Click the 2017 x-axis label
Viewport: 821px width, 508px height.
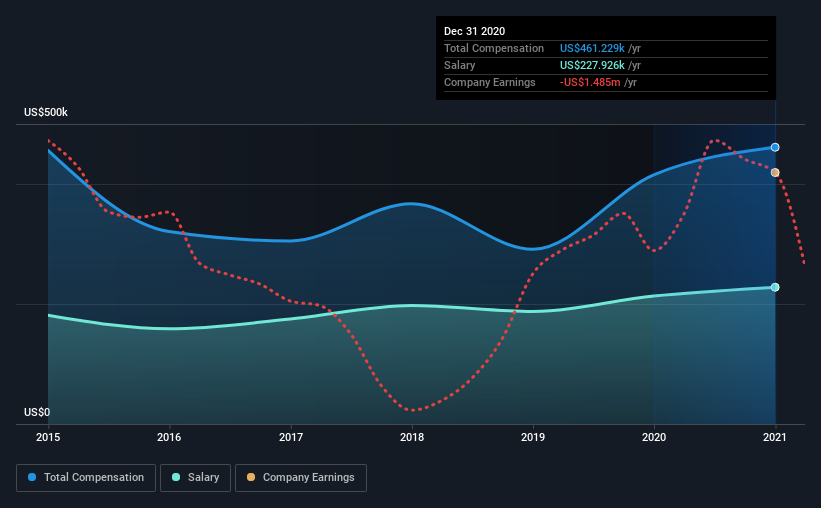291,437
